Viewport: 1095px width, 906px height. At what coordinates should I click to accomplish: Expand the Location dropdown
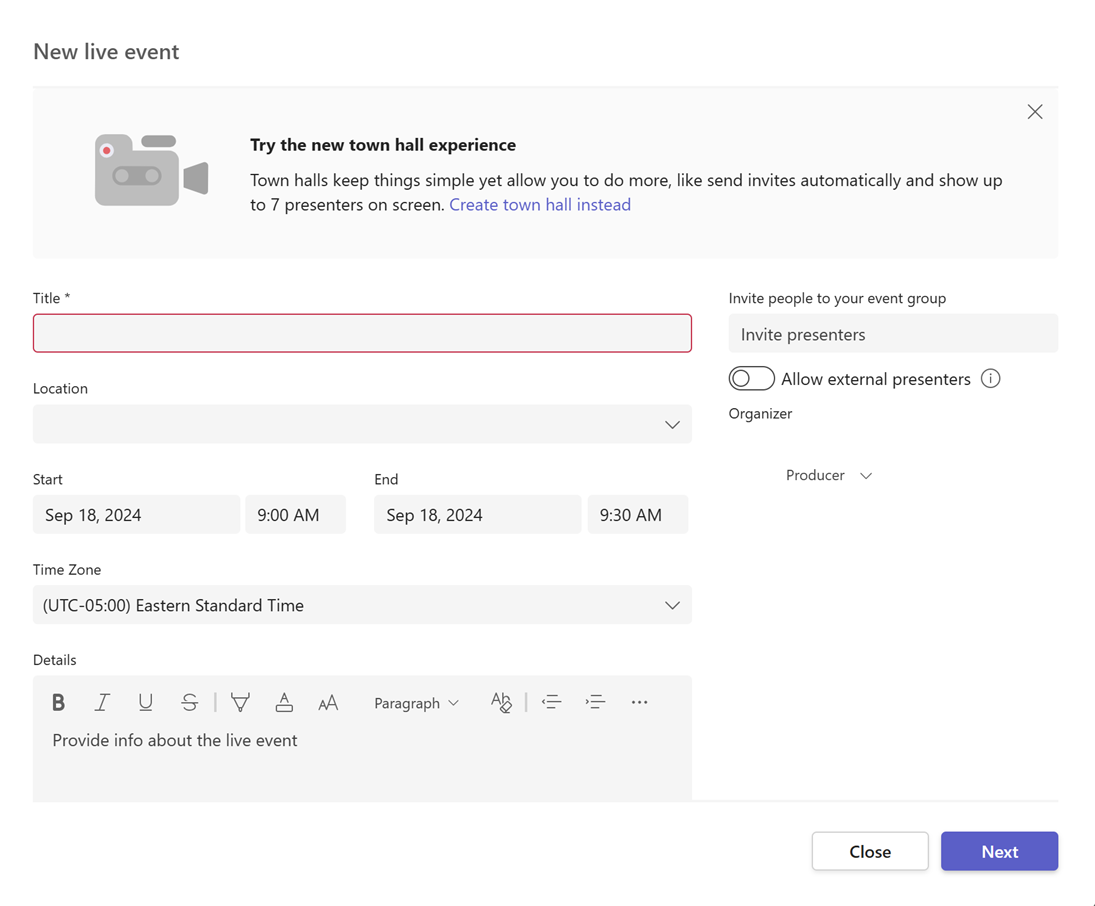click(x=671, y=425)
